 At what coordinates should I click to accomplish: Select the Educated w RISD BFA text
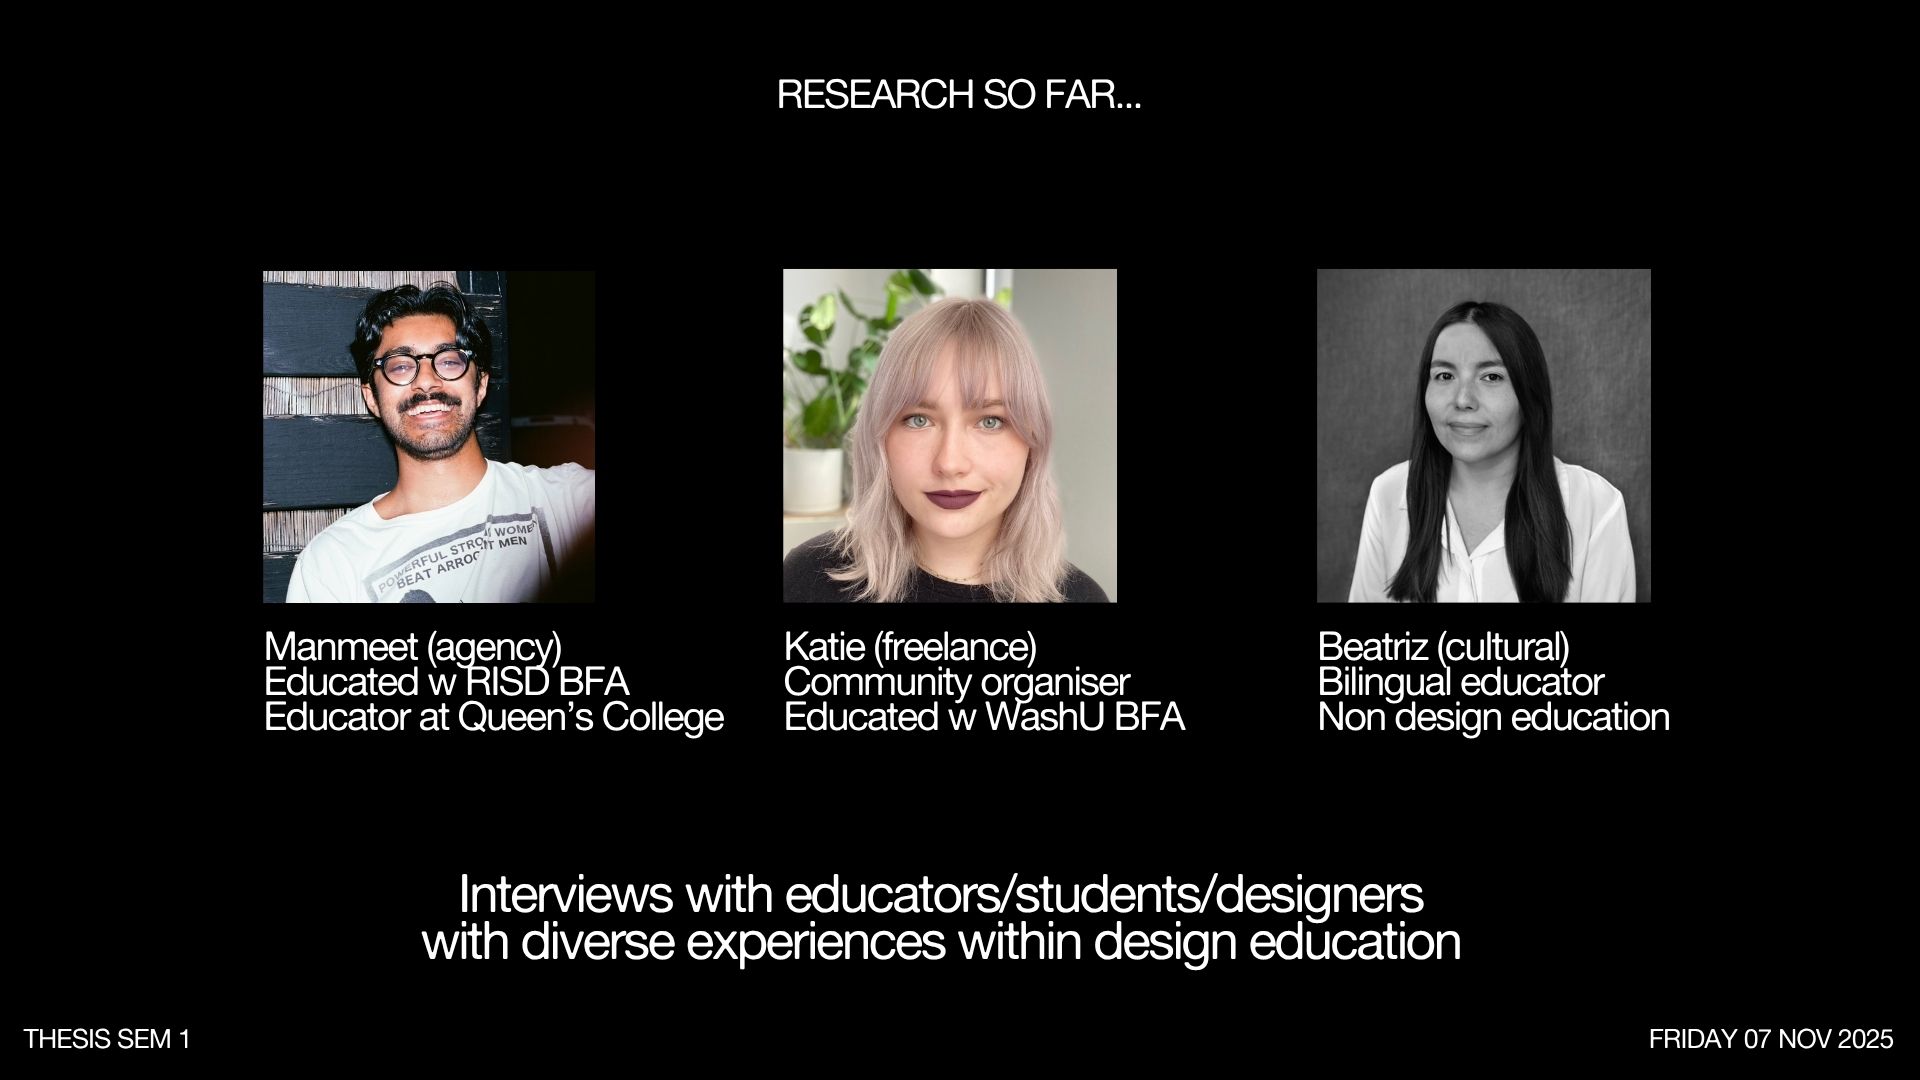click(x=446, y=683)
